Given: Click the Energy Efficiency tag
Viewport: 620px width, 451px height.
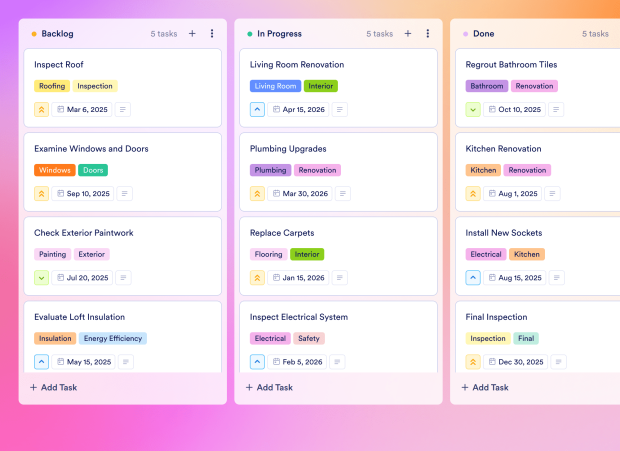Looking at the screenshot, I should click(x=114, y=338).
